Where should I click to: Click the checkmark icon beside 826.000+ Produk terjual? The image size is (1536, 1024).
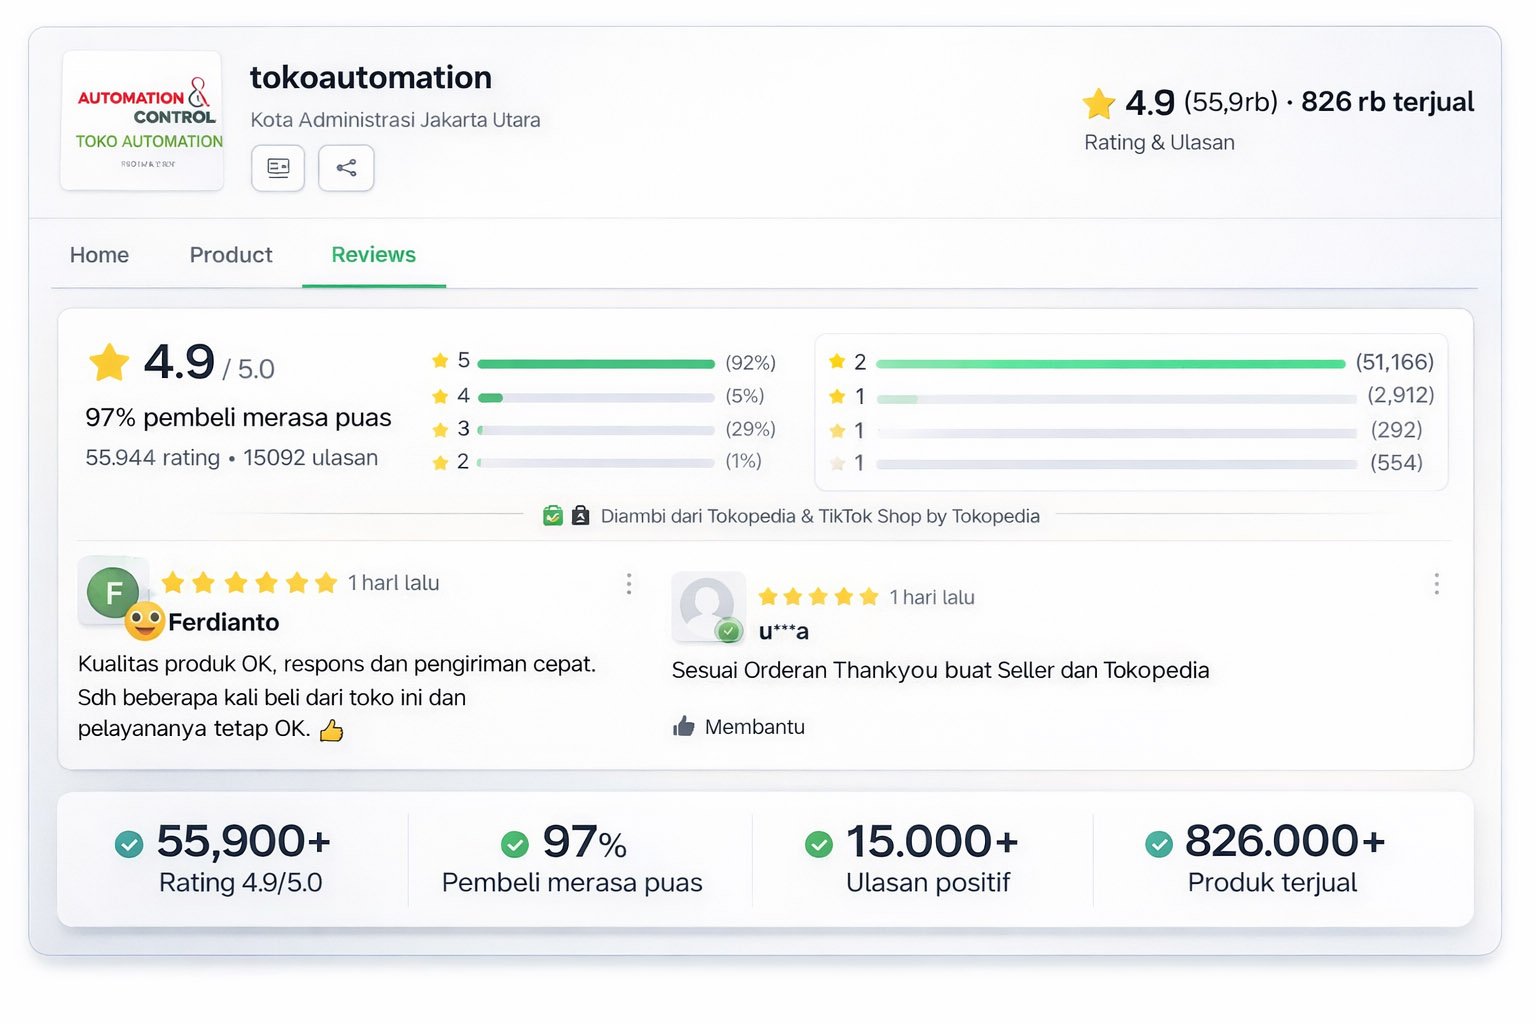click(1160, 843)
